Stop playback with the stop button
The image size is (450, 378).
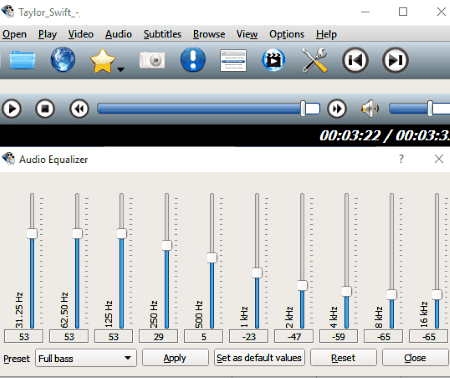point(45,109)
